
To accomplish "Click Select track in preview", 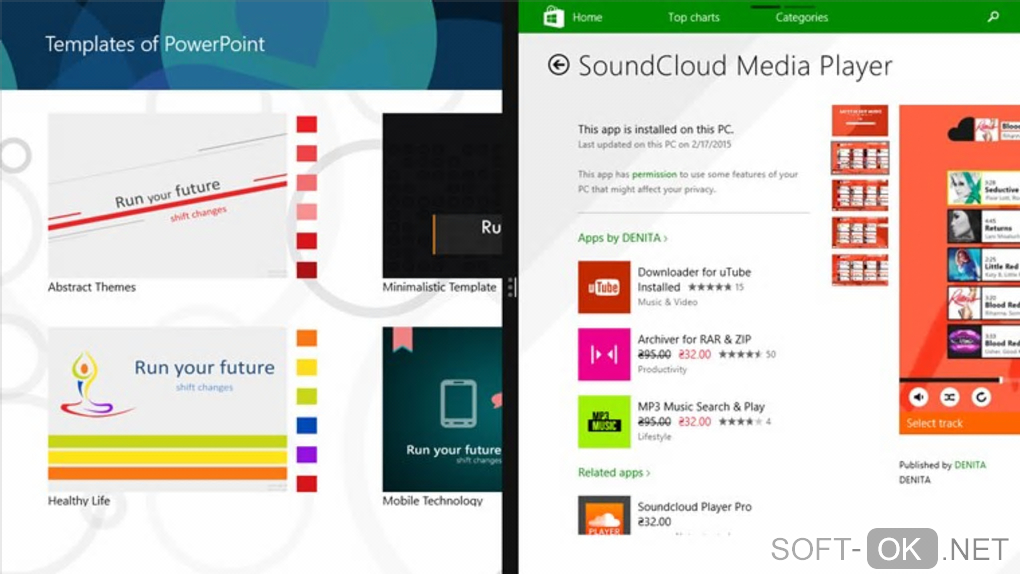I will (x=934, y=423).
